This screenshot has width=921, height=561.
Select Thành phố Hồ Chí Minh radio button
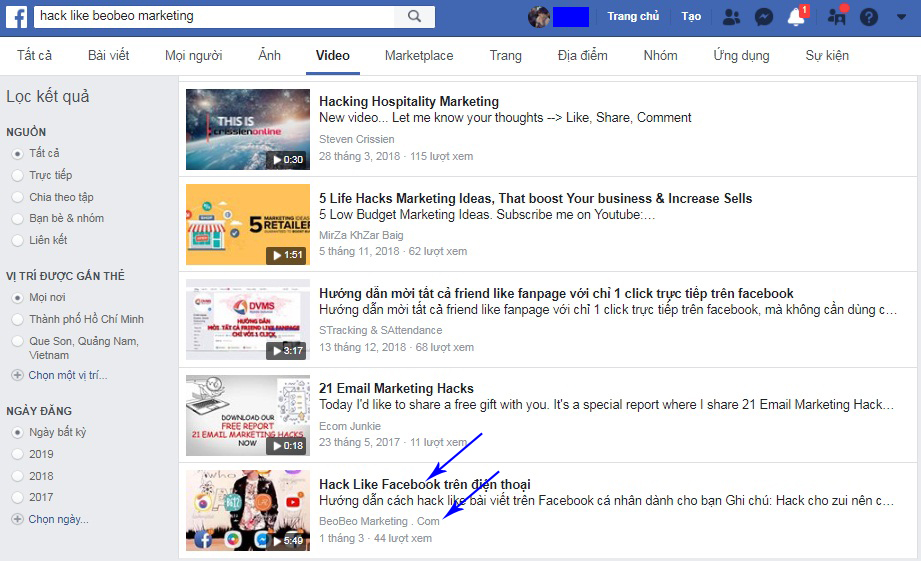click(18, 320)
